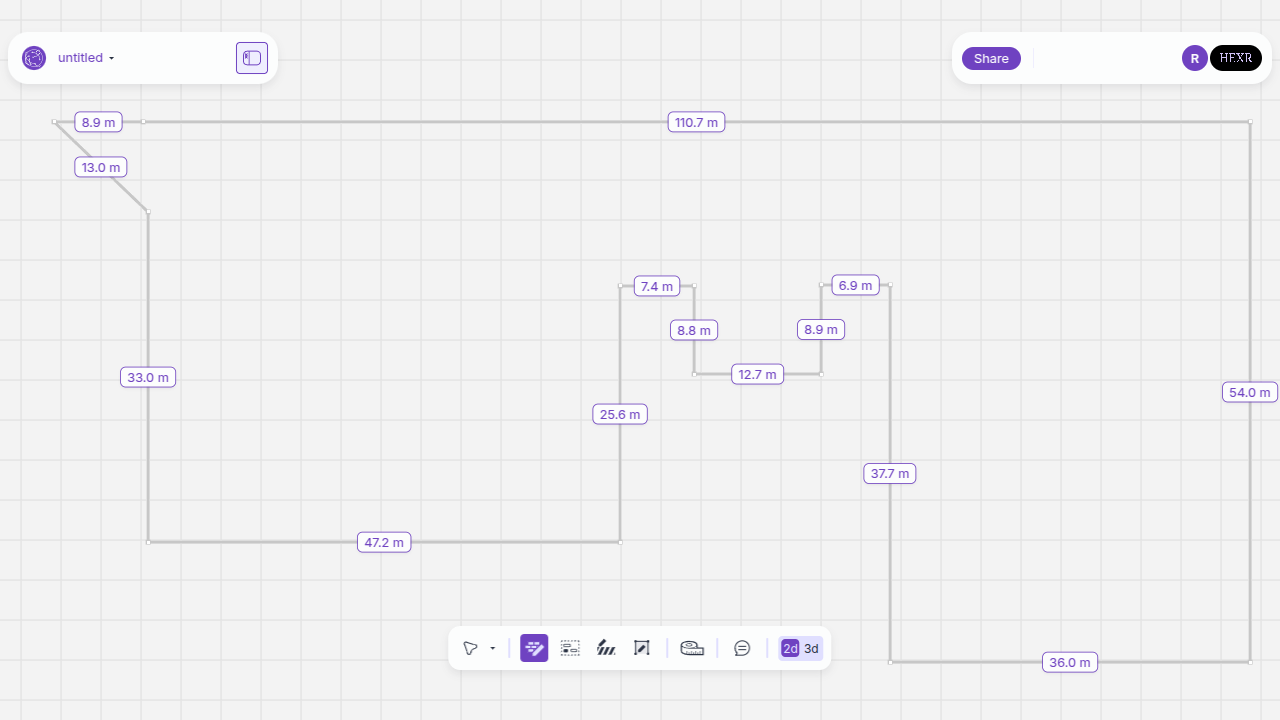The width and height of the screenshot is (1280, 720).
Task: Click the app logo in top-left
Action: pyautogui.click(x=34, y=58)
